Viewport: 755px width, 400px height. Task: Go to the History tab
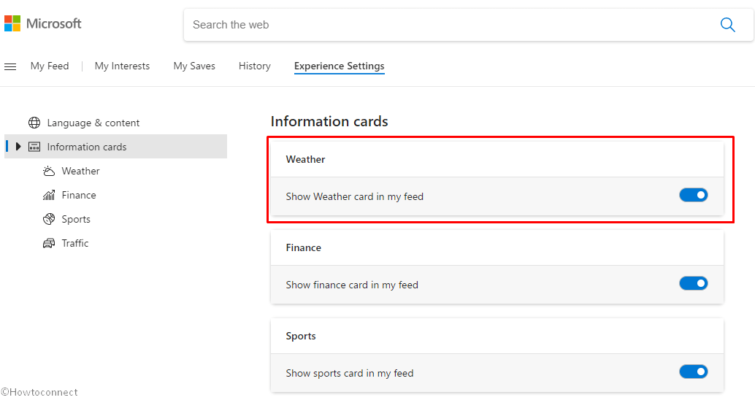pyautogui.click(x=254, y=66)
